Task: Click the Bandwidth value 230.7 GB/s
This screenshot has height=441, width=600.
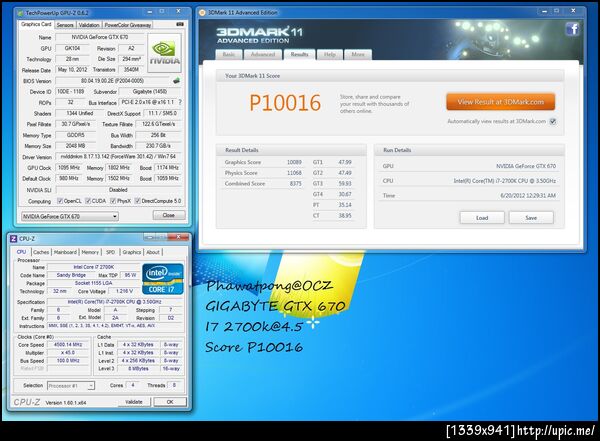Action: pyautogui.click(x=158, y=146)
